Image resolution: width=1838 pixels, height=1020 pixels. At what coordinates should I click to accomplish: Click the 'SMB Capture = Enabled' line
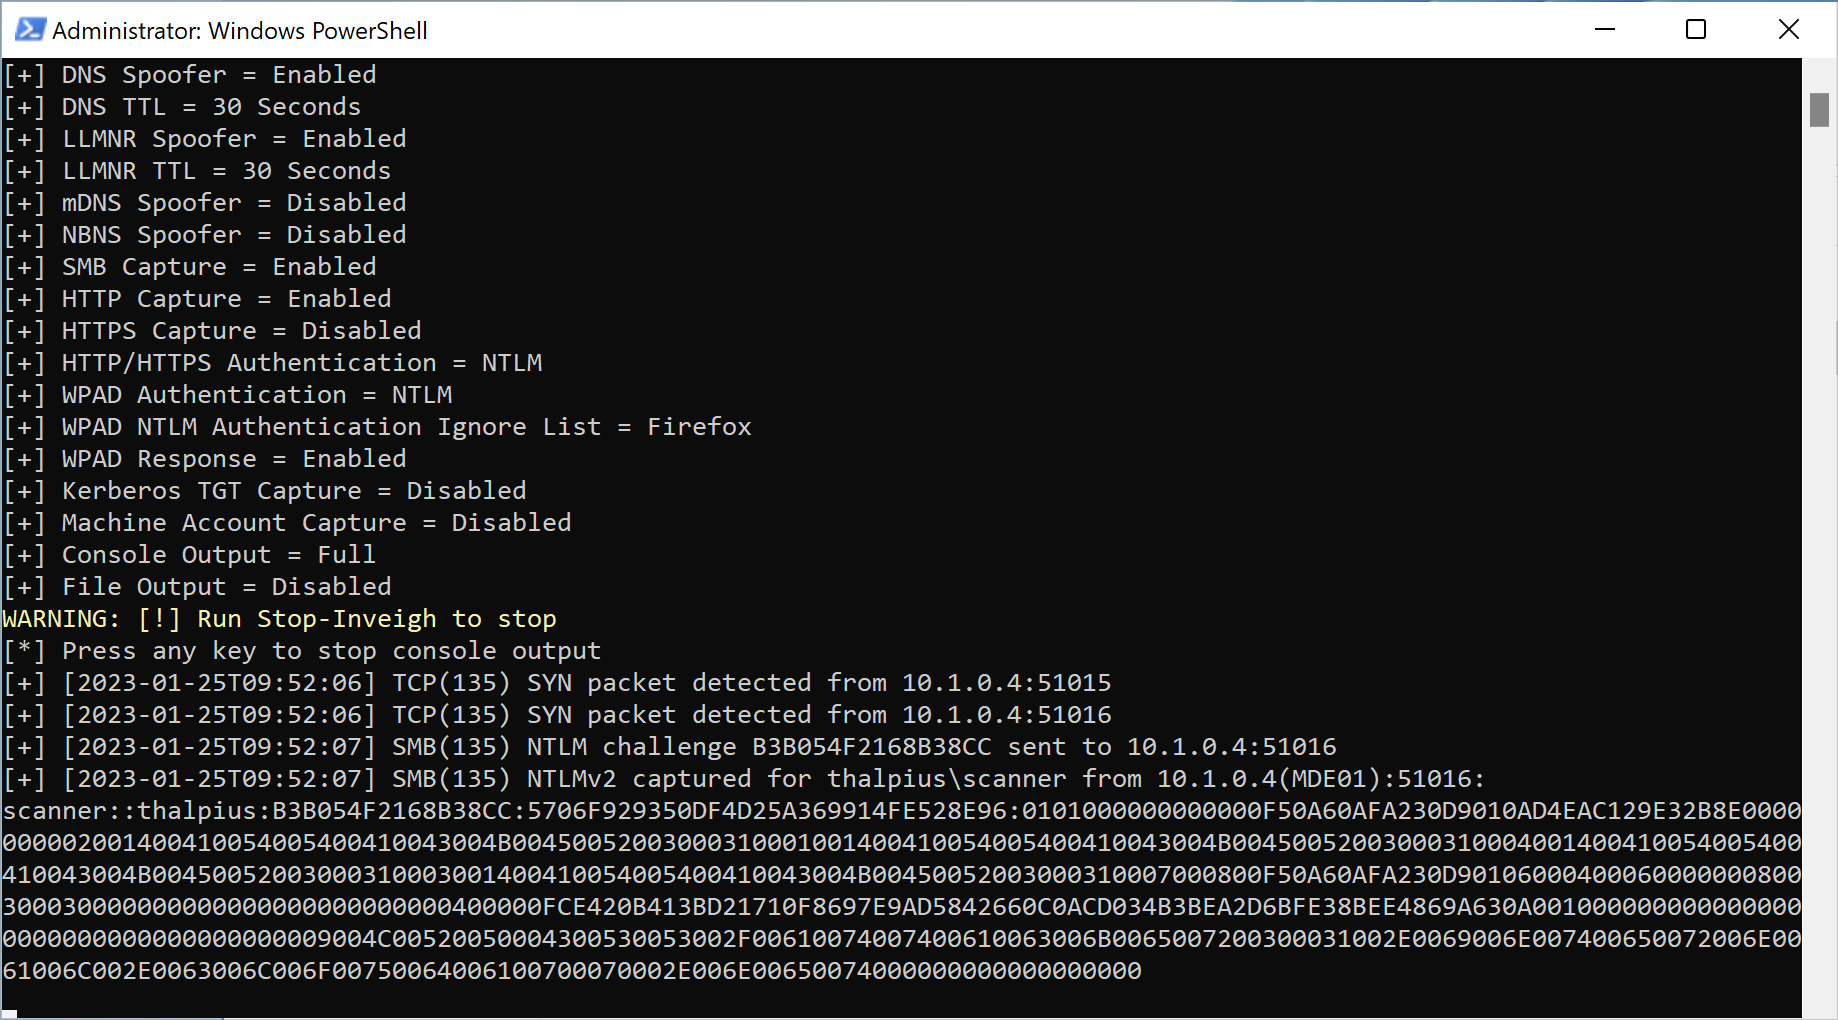(219, 267)
